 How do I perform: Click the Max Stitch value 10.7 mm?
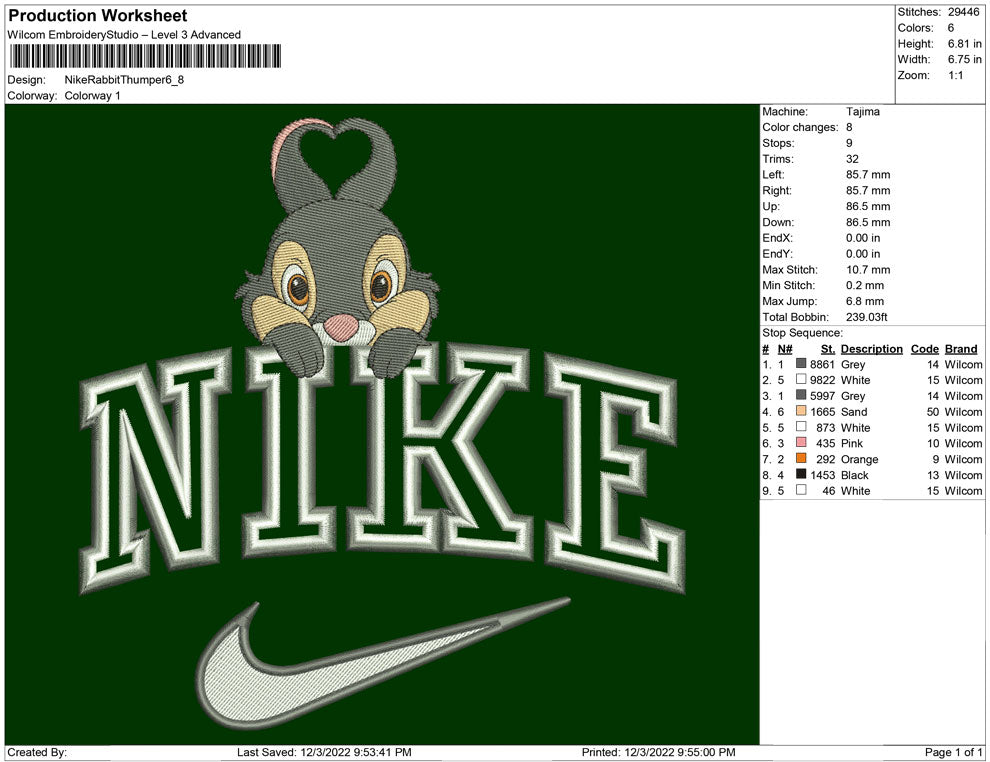pos(868,270)
